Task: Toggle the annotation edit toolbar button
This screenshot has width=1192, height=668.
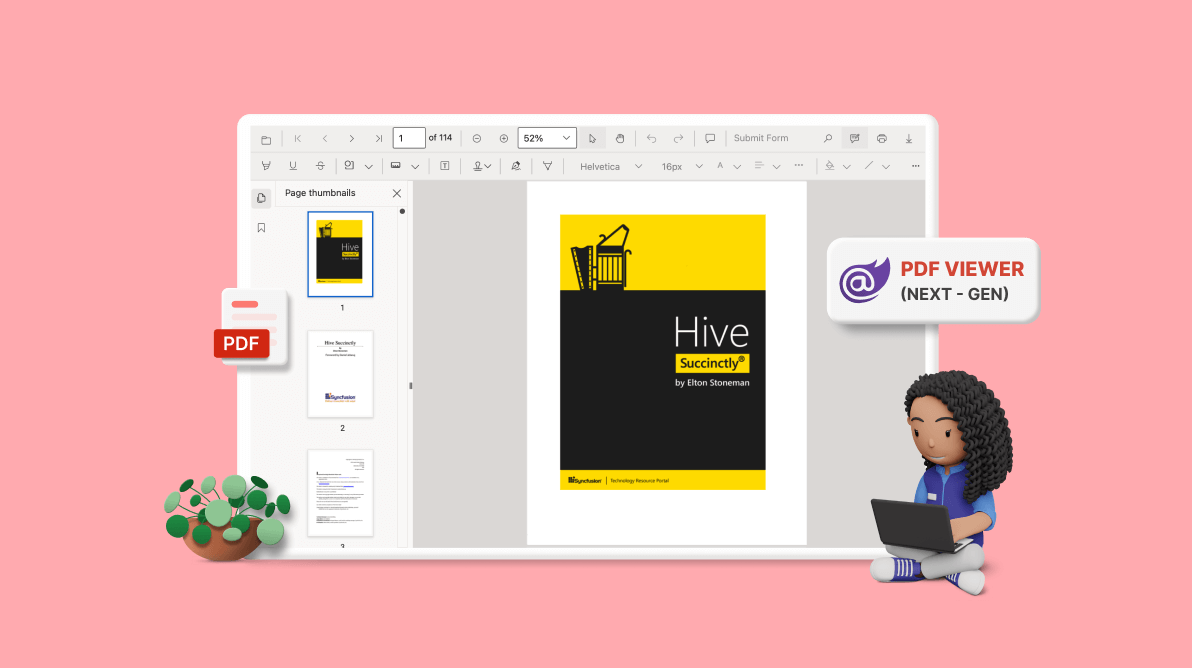Action: tap(854, 139)
